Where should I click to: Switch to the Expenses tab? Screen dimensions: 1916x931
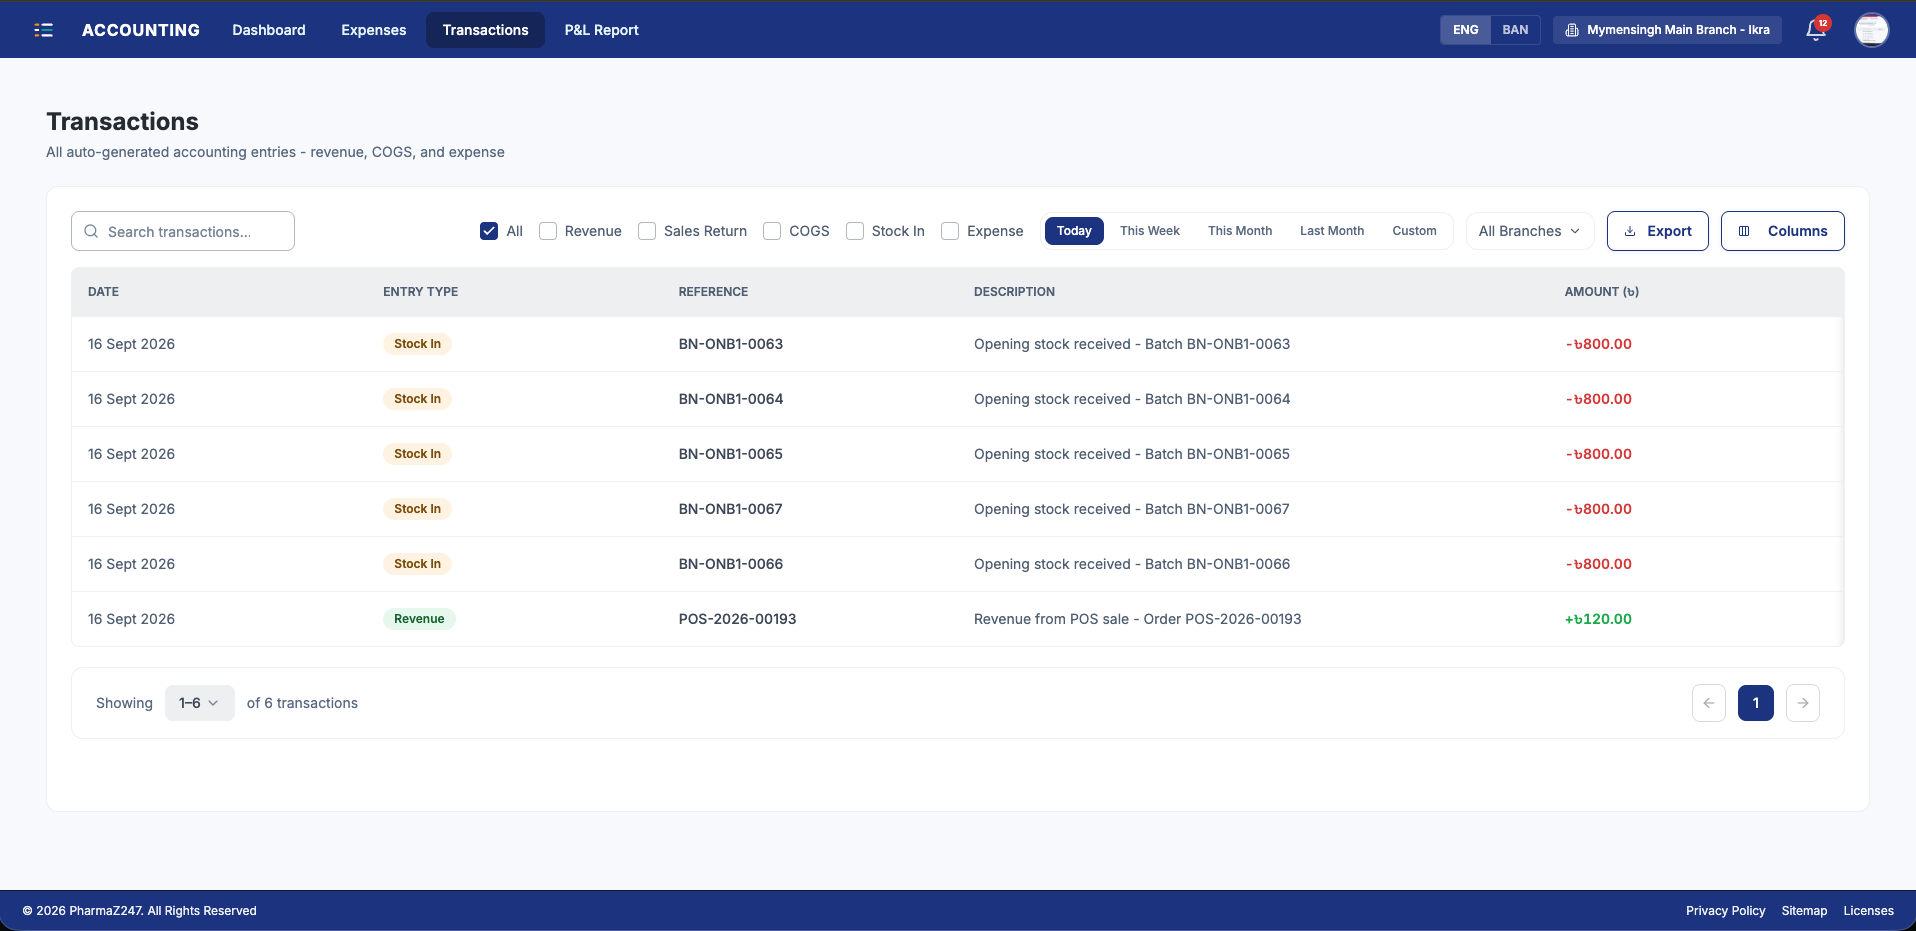374,30
